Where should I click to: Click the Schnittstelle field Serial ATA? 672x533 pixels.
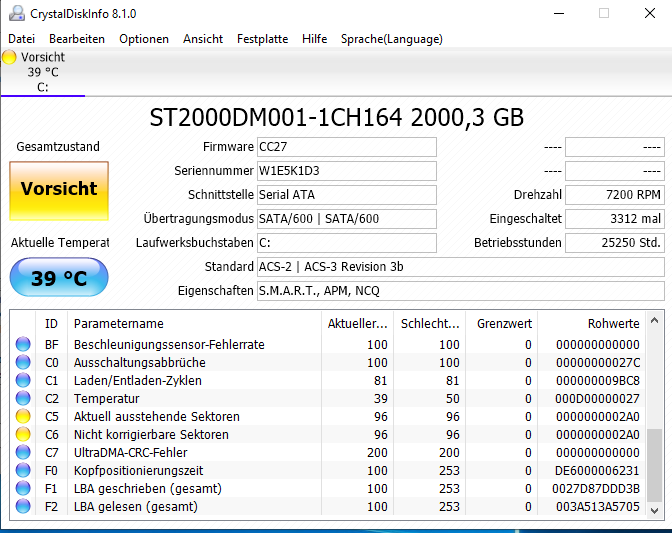tap(347, 195)
